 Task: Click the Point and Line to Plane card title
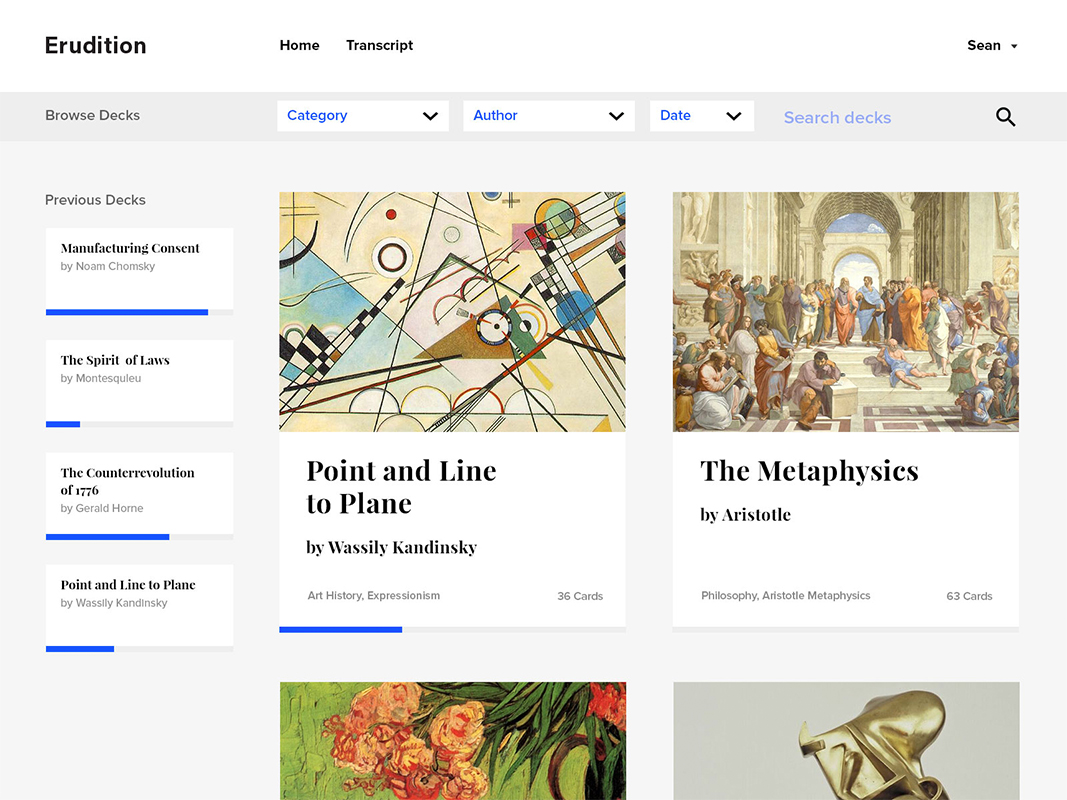pos(401,487)
